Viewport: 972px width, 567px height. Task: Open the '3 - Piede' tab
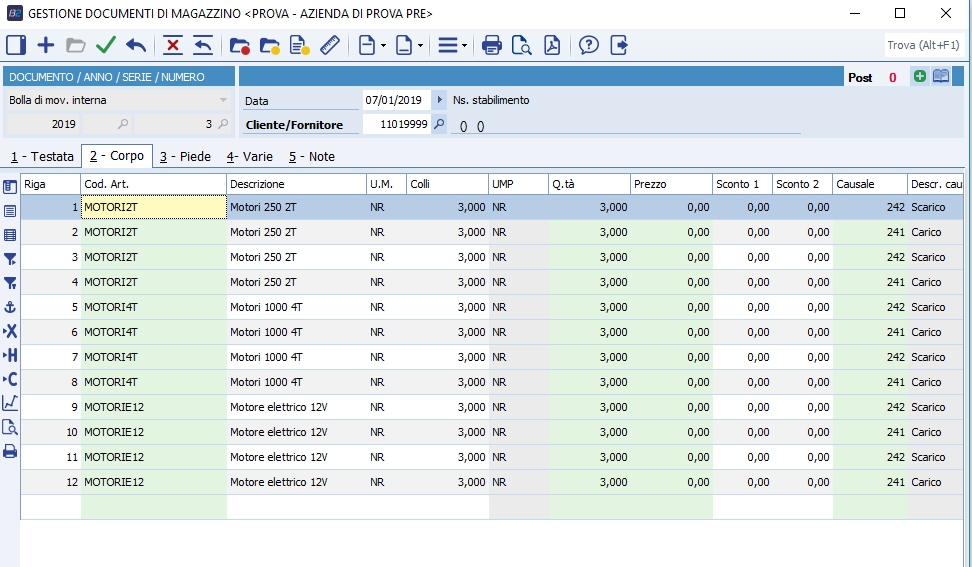pyautogui.click(x=184, y=157)
